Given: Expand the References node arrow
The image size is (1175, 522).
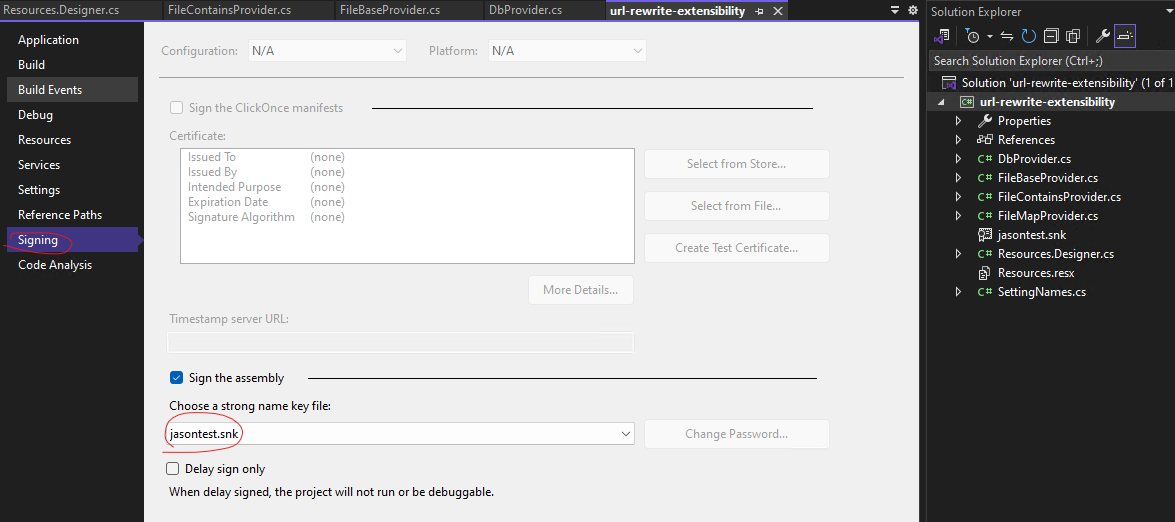Looking at the screenshot, I should click(958, 140).
